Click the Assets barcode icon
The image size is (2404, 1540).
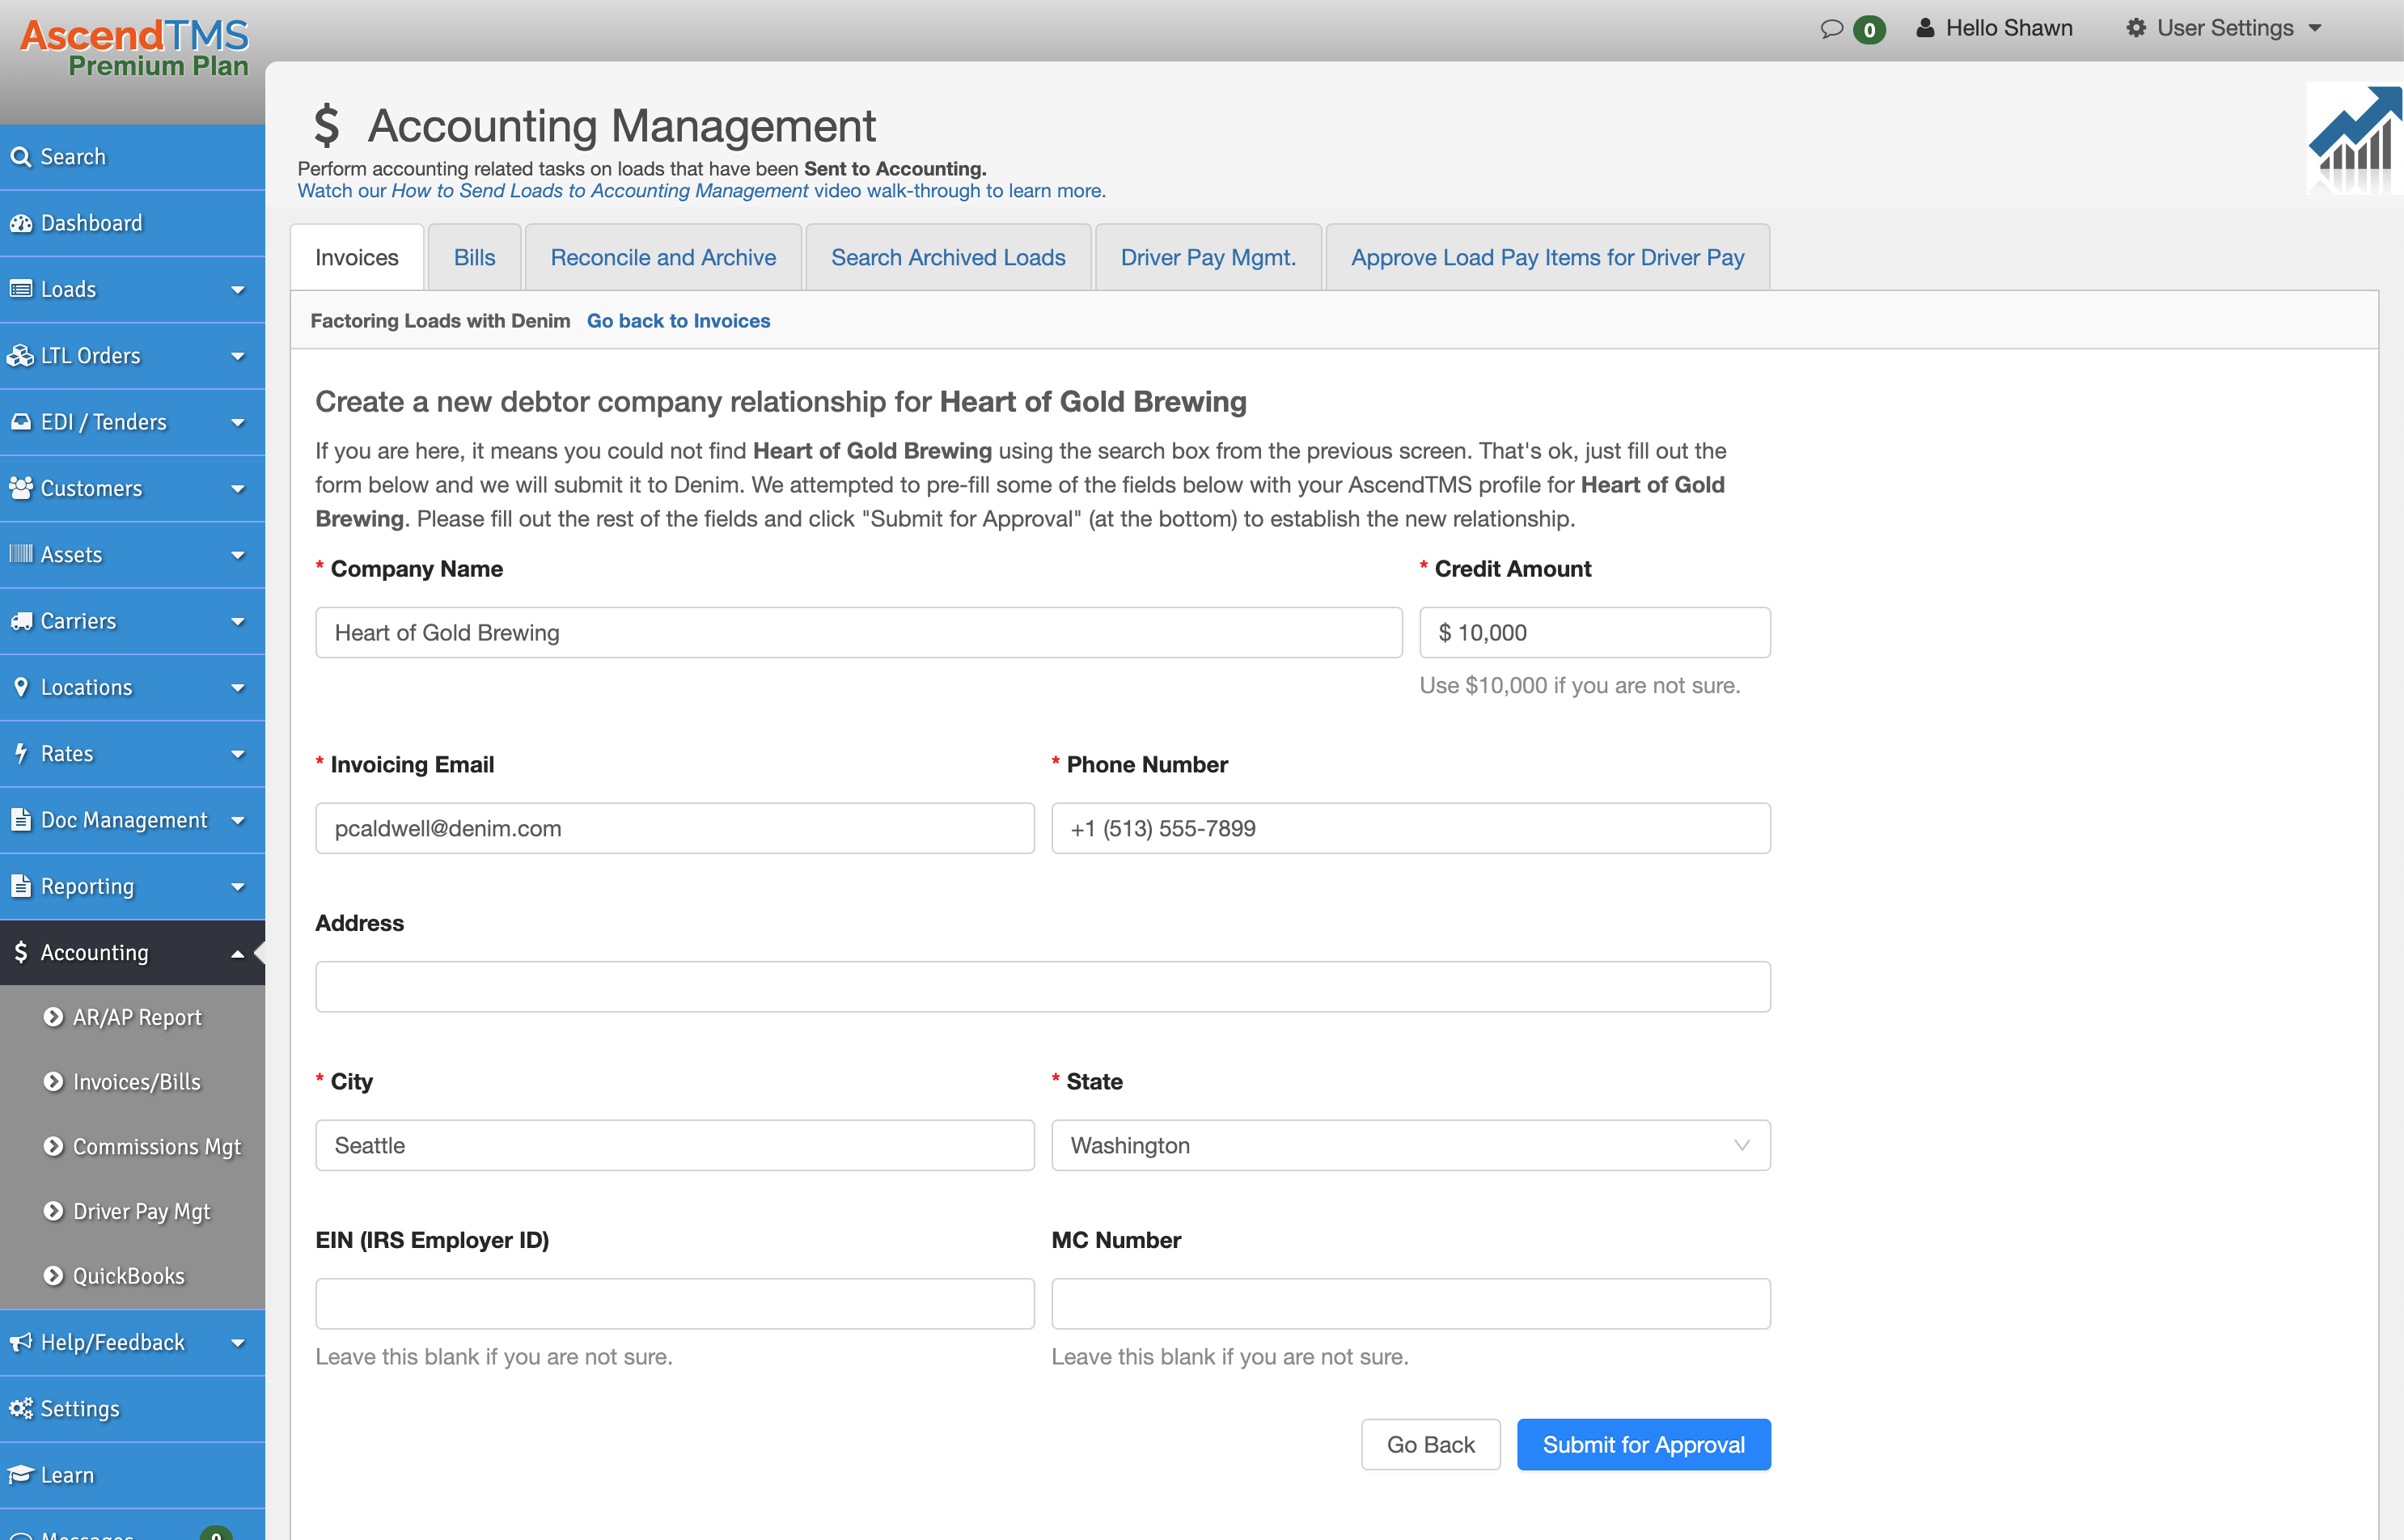coord(20,554)
